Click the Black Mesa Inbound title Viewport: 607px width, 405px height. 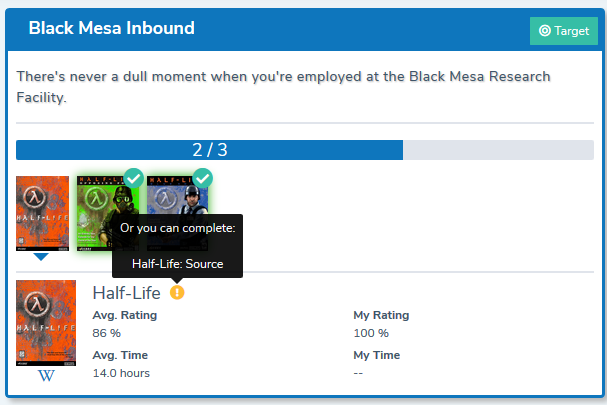pyautogui.click(x=111, y=28)
